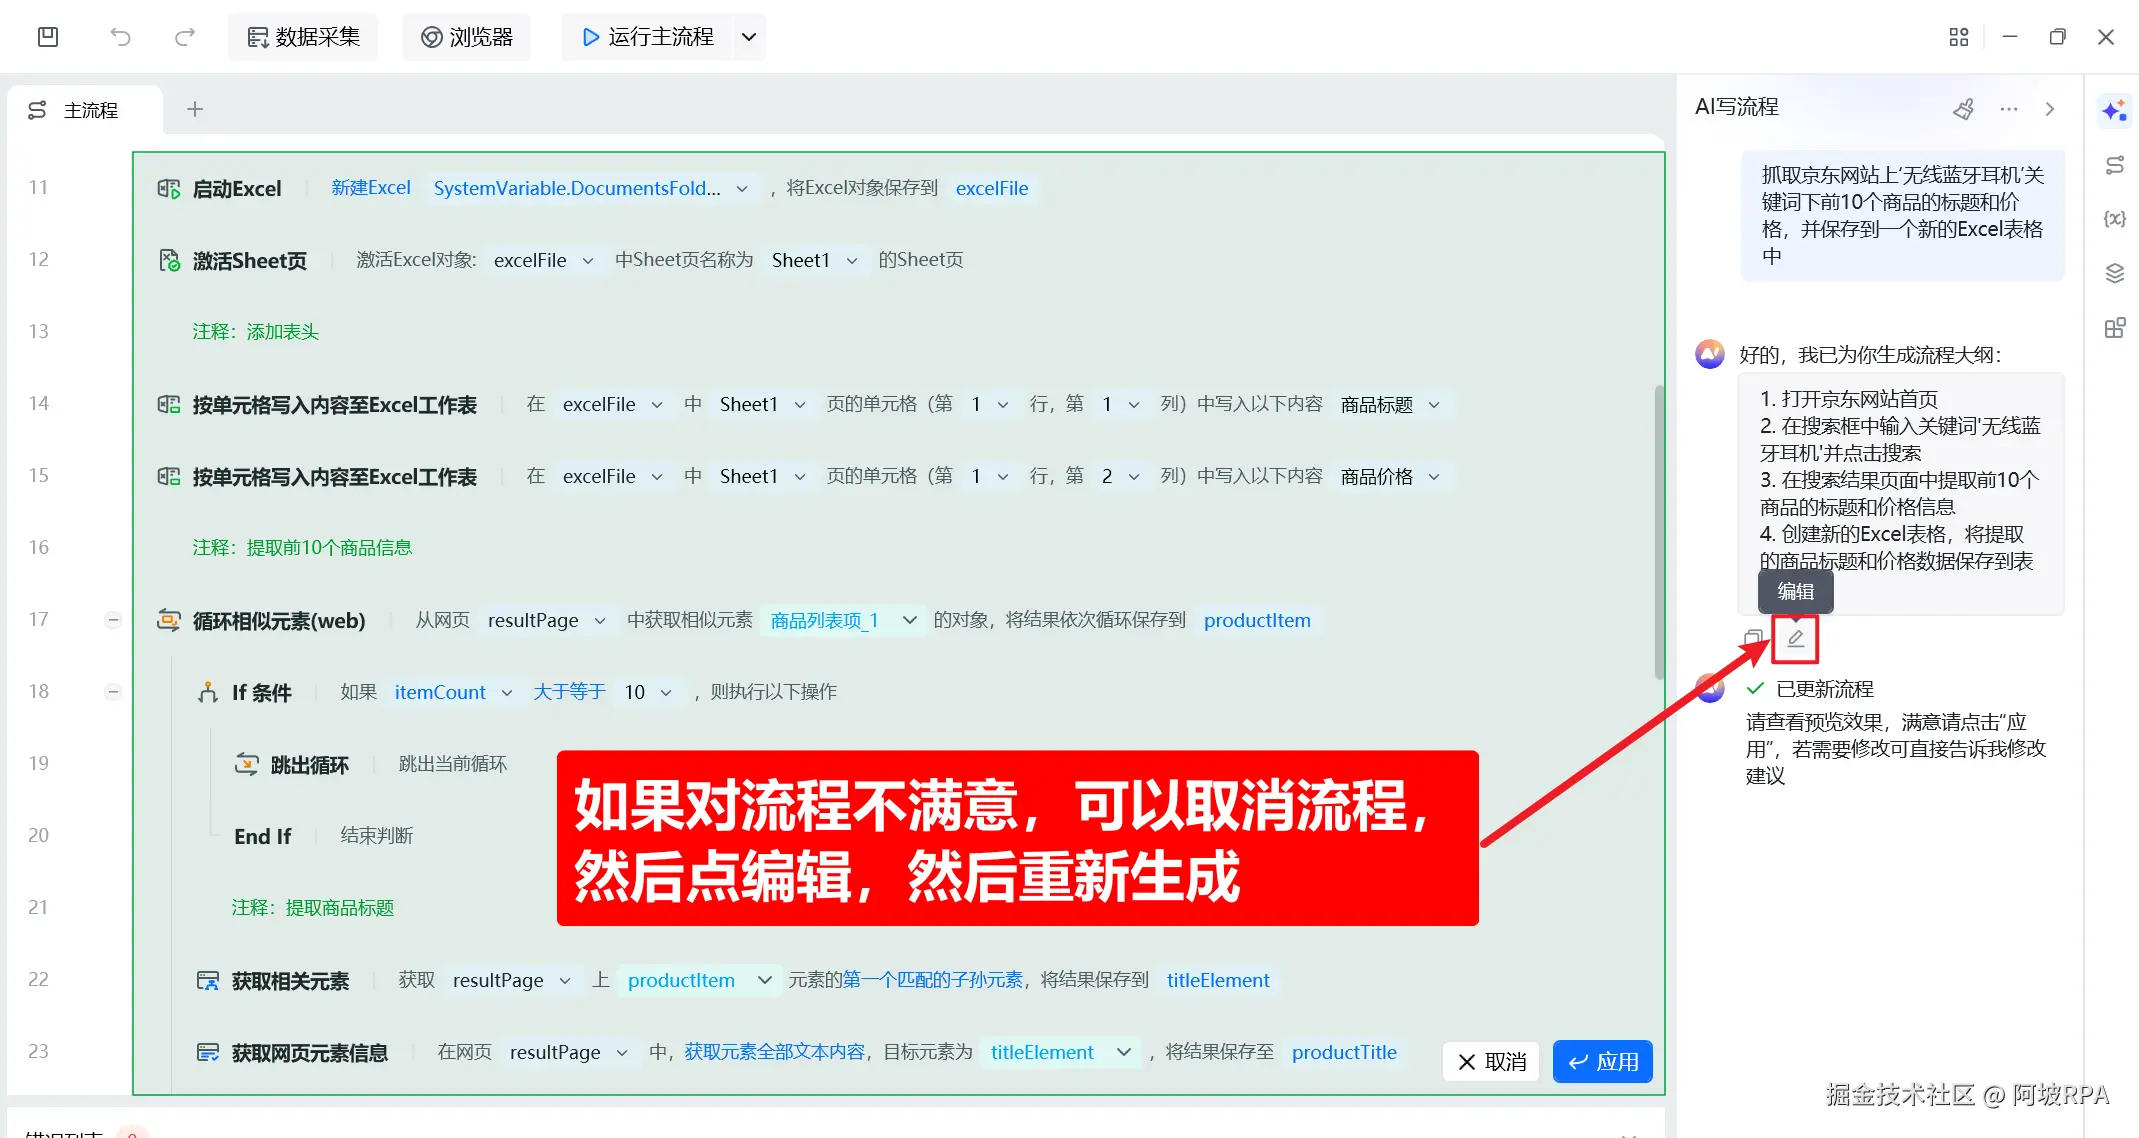This screenshot has height=1138, width=2139.
Task: Expand the Sheet1 dropdown in 激活Sheet页
Action: click(x=851, y=261)
